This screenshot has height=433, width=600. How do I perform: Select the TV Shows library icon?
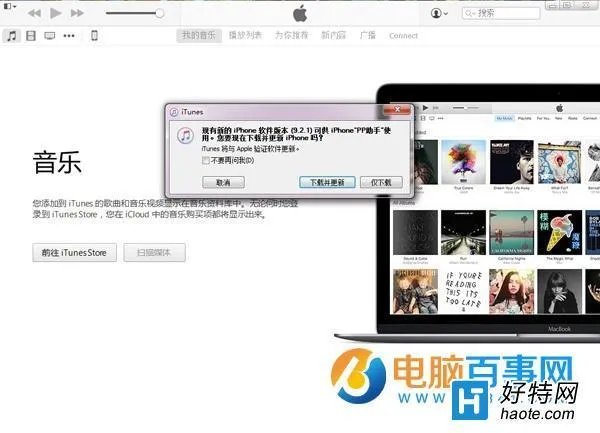(49, 36)
